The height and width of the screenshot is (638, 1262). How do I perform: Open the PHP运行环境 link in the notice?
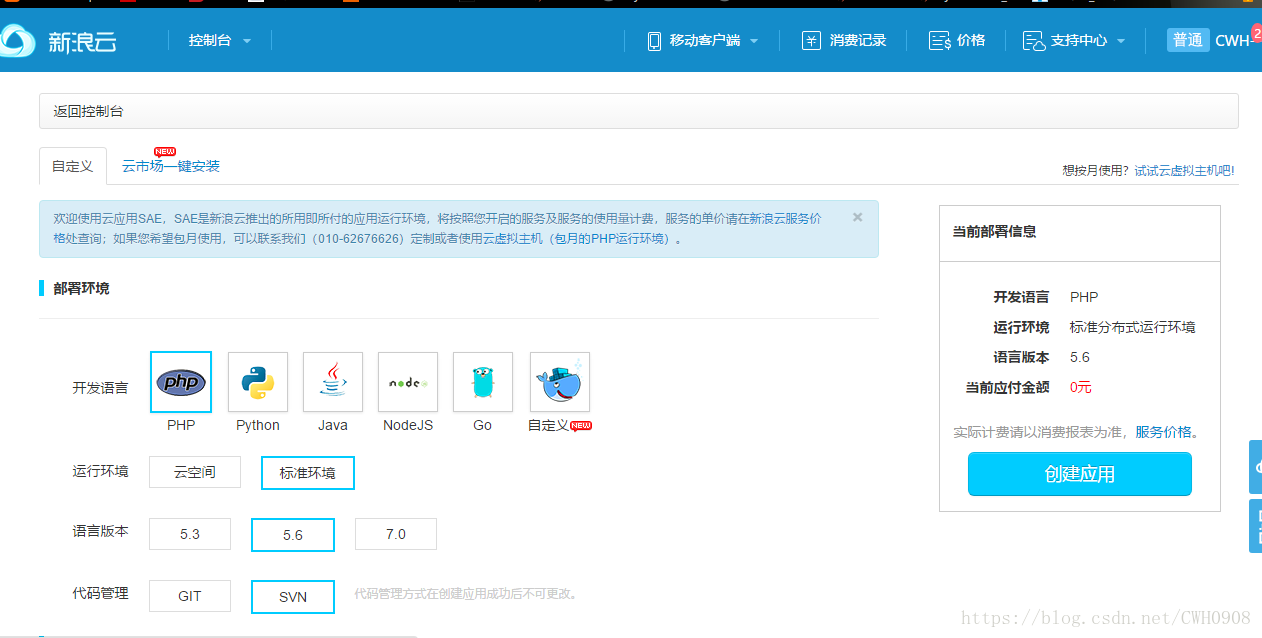point(627,239)
